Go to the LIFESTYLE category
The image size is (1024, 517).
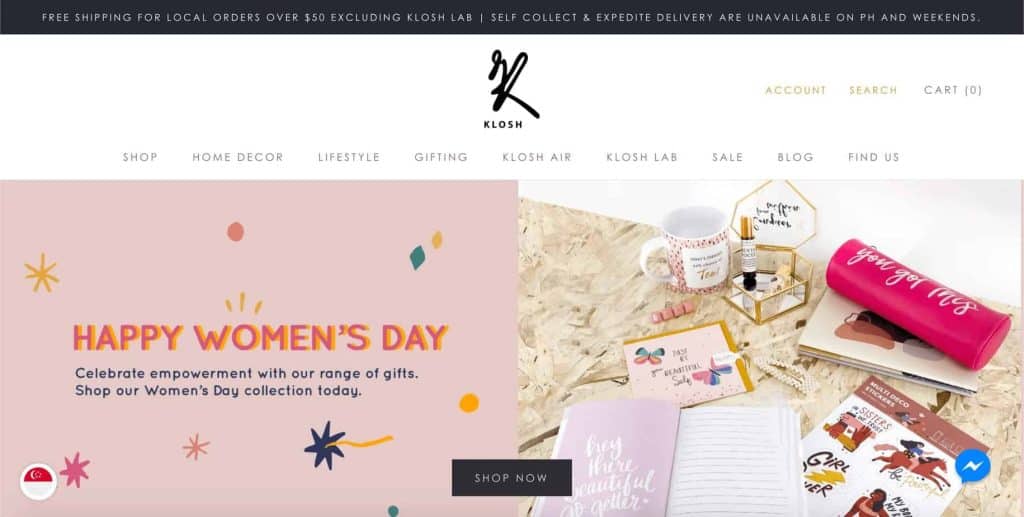point(349,157)
